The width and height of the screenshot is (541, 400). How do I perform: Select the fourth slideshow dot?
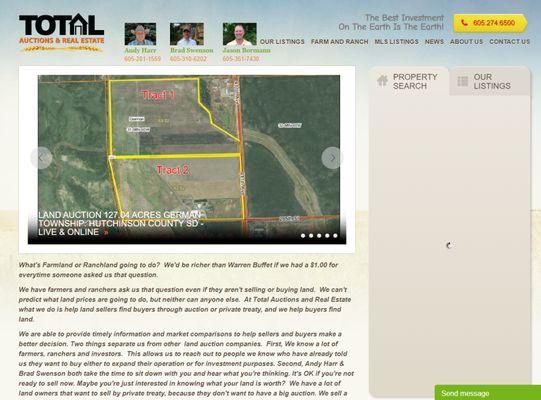click(327, 236)
